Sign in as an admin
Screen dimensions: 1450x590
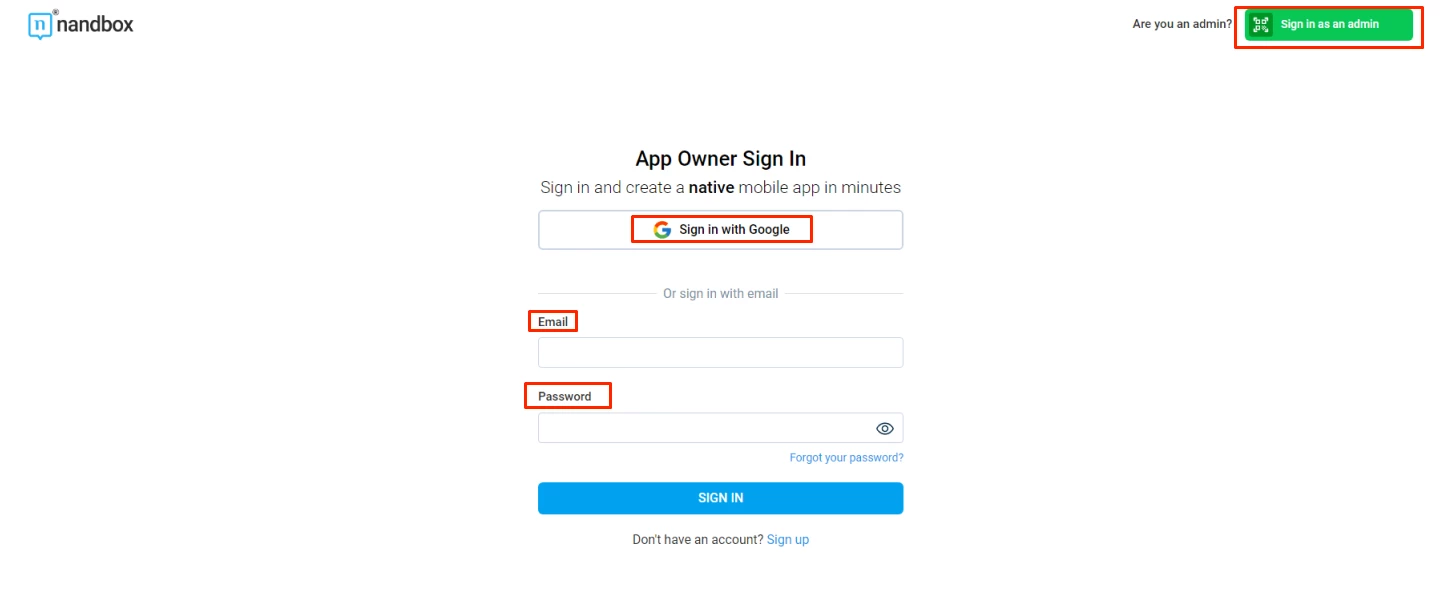(1329, 25)
